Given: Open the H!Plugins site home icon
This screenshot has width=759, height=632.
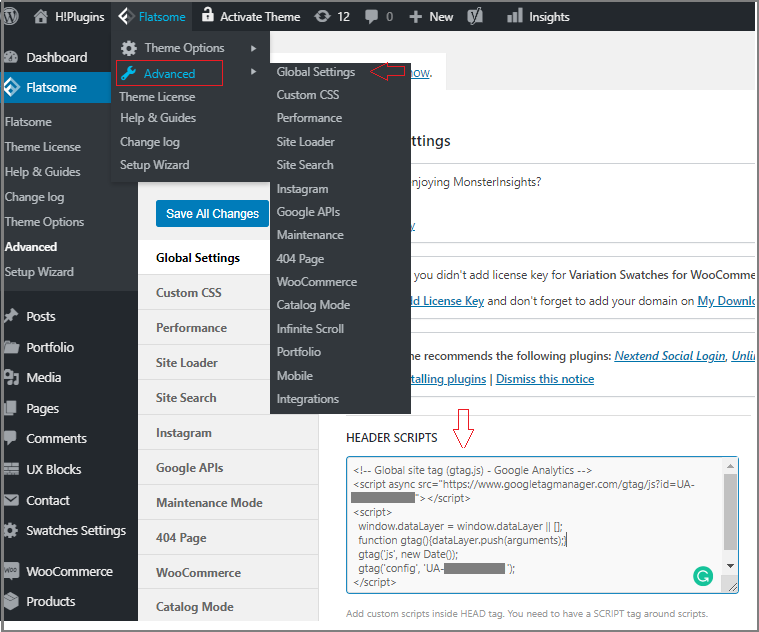Looking at the screenshot, I should tap(41, 16).
